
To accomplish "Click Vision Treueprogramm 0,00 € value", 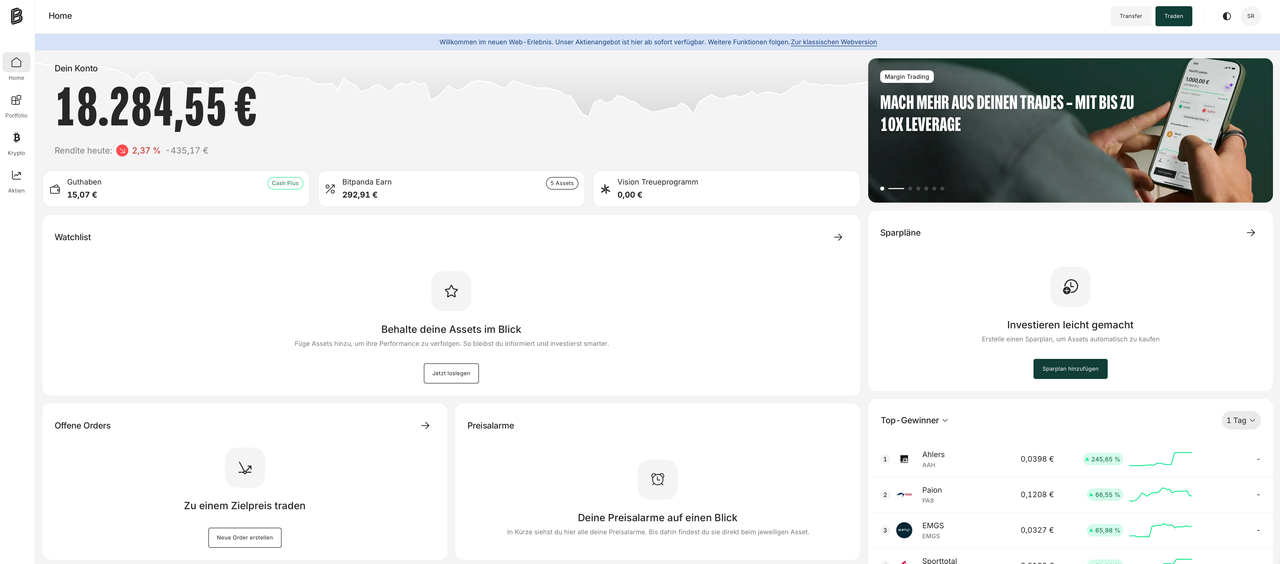I will (629, 195).
